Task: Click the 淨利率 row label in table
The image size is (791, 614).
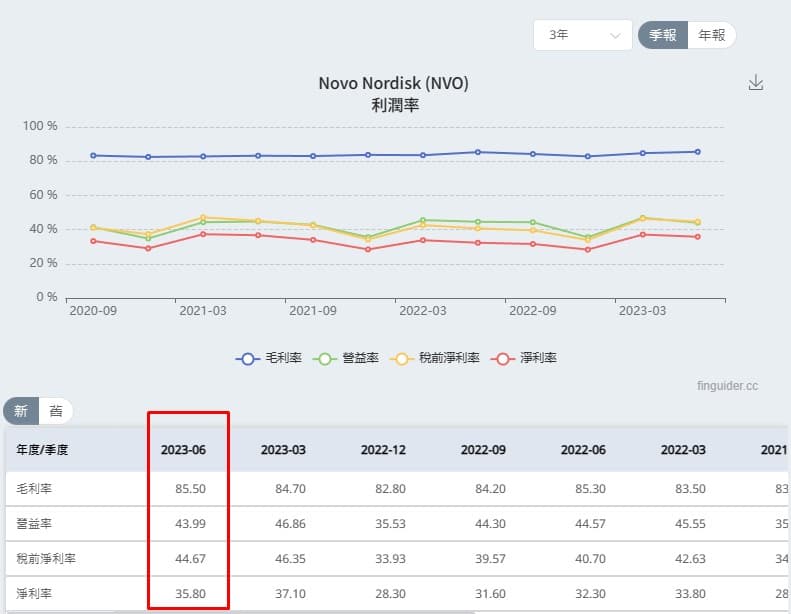Action: [x=34, y=593]
